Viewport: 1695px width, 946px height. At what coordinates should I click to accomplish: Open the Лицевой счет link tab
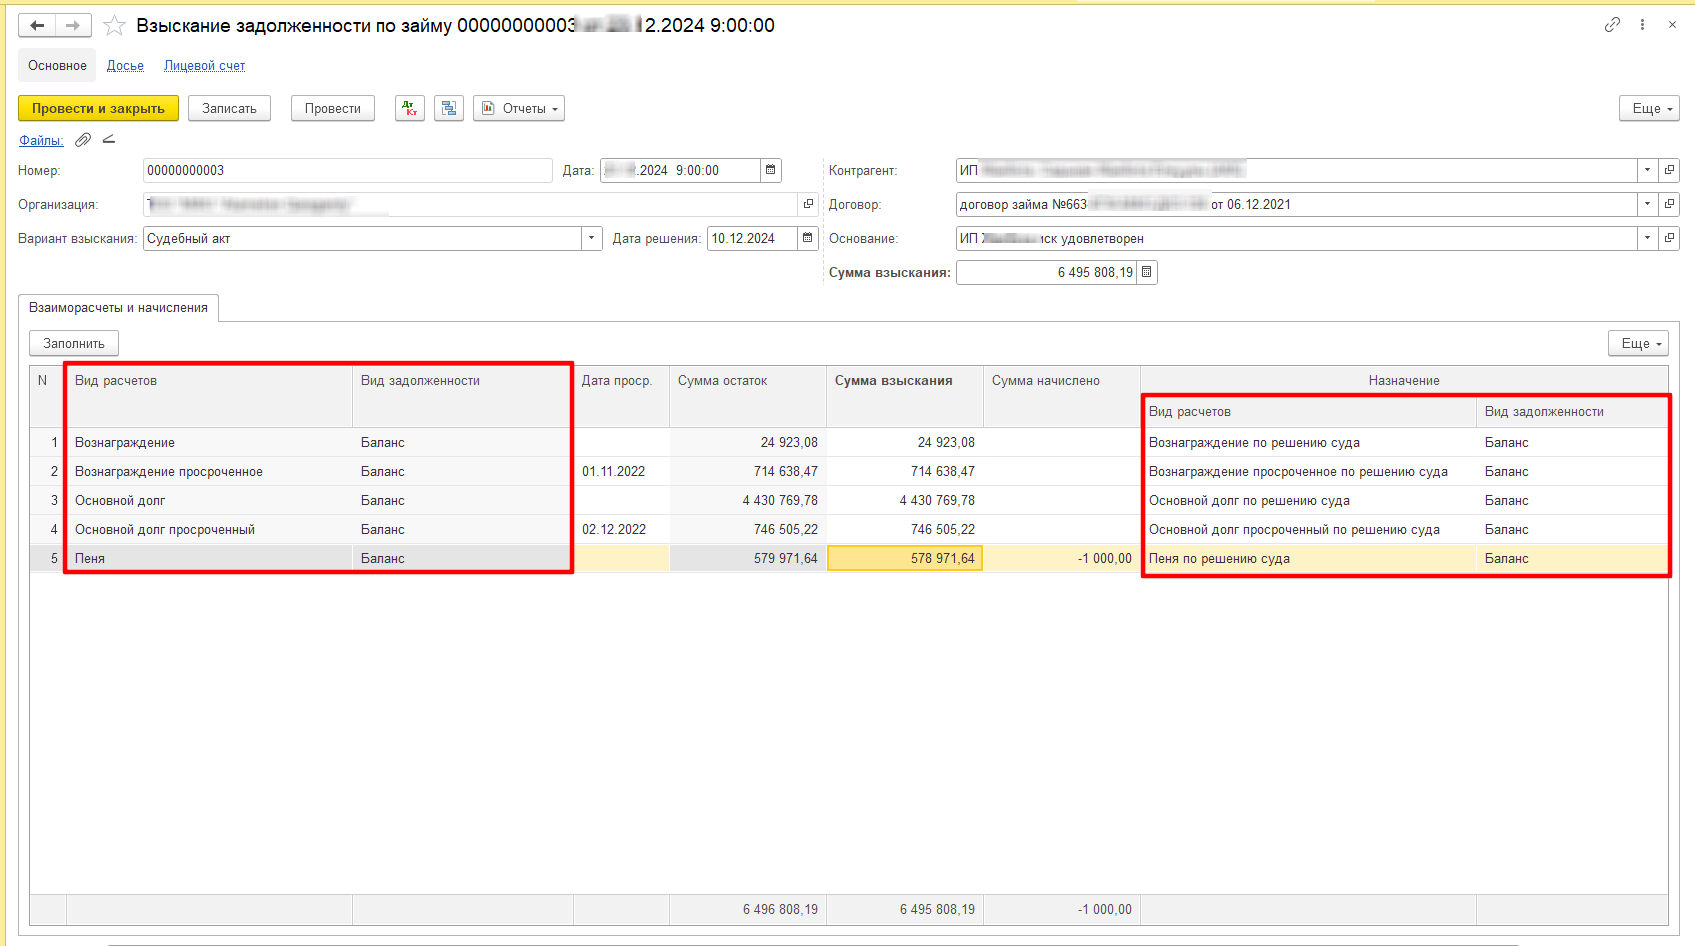coord(204,65)
